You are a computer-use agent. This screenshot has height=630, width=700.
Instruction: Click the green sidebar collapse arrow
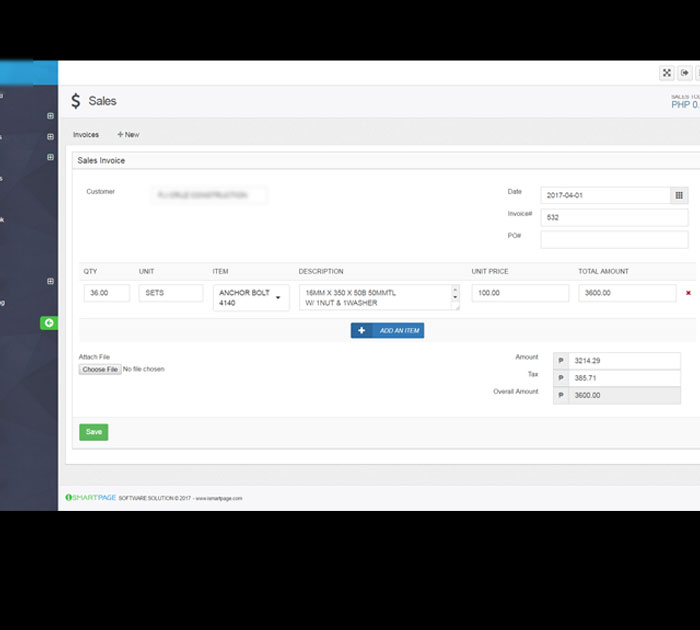click(49, 322)
